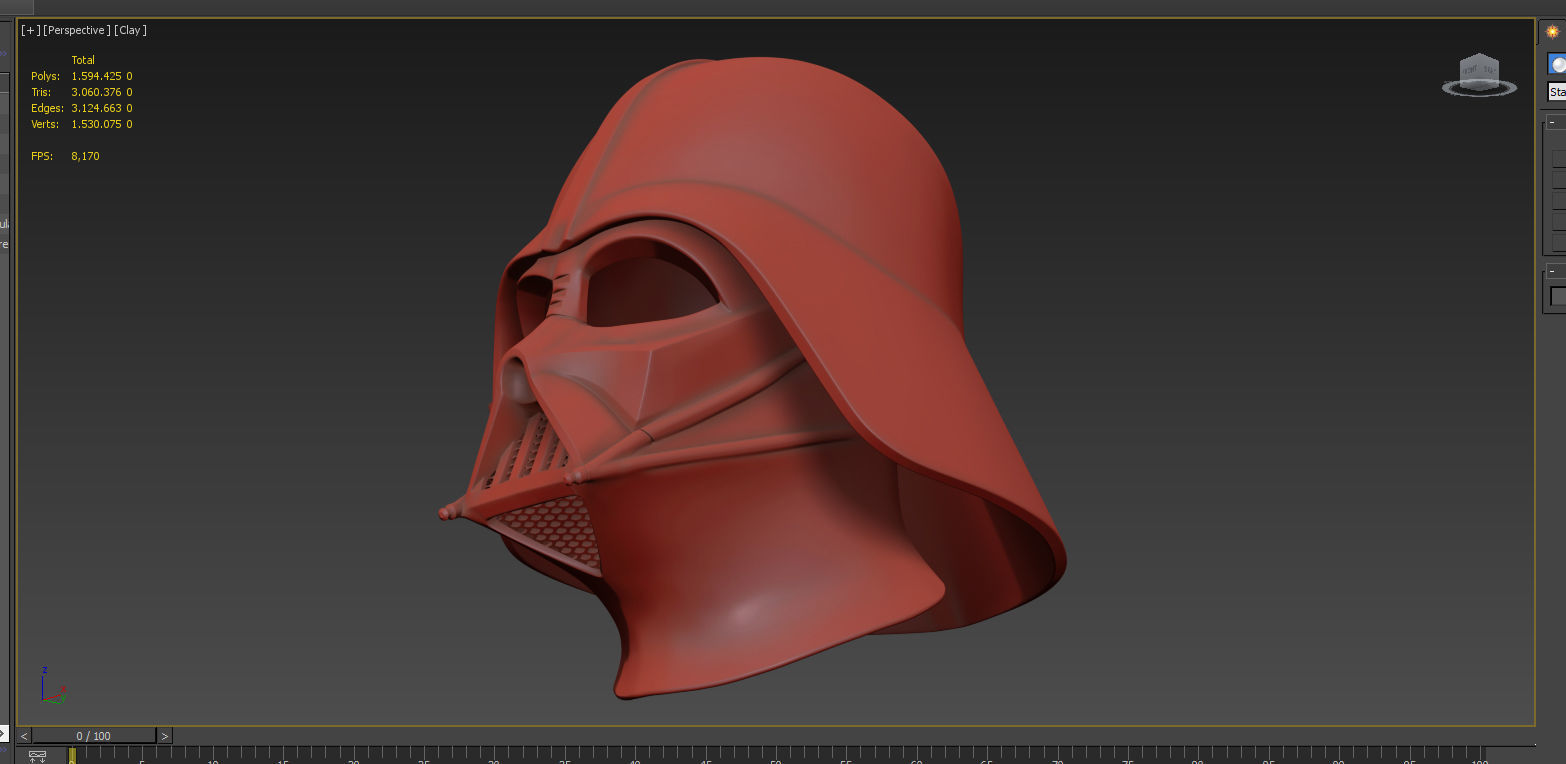Click the ViewCube navigation cube

(x=1479, y=75)
